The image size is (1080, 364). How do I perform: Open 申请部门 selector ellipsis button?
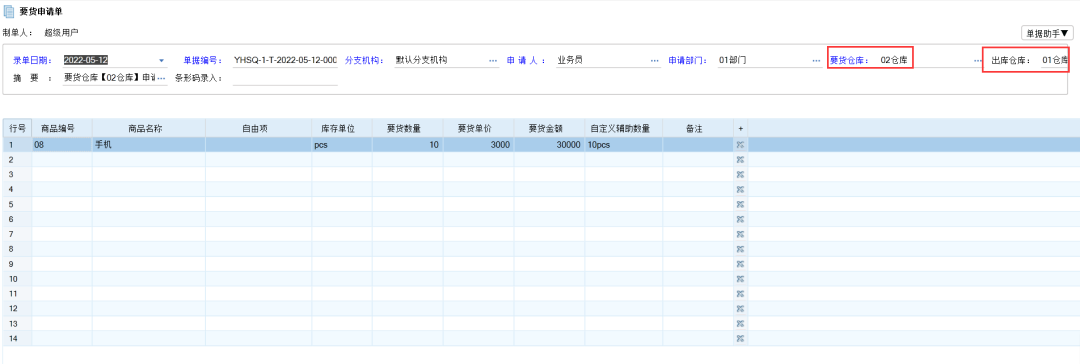816,61
